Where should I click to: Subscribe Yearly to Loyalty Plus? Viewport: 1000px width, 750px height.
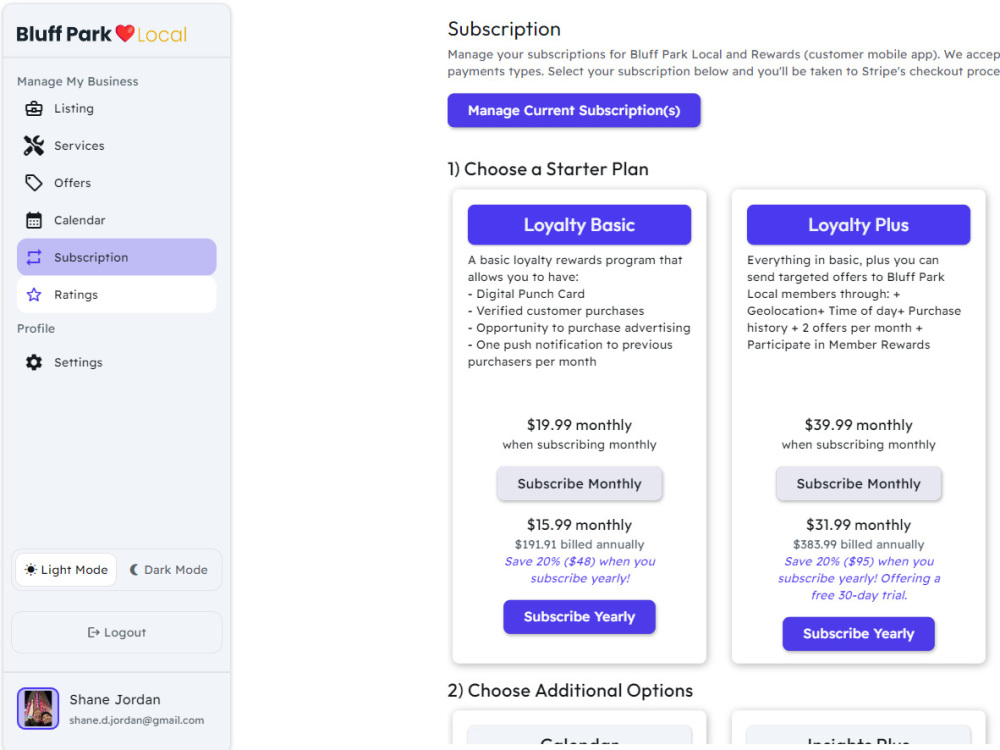coord(858,633)
